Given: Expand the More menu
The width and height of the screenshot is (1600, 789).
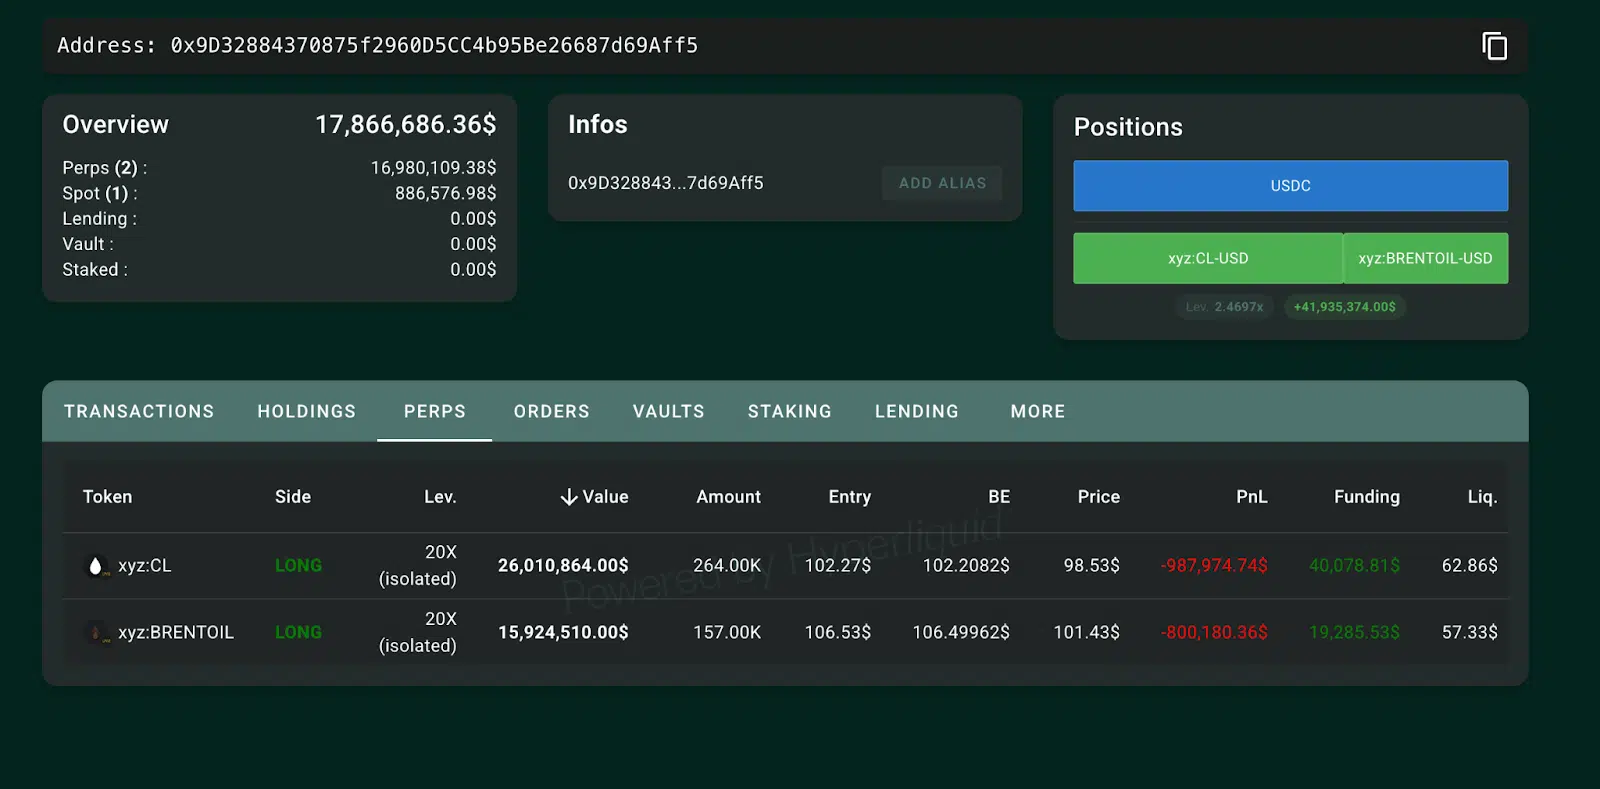Looking at the screenshot, I should (1037, 412).
